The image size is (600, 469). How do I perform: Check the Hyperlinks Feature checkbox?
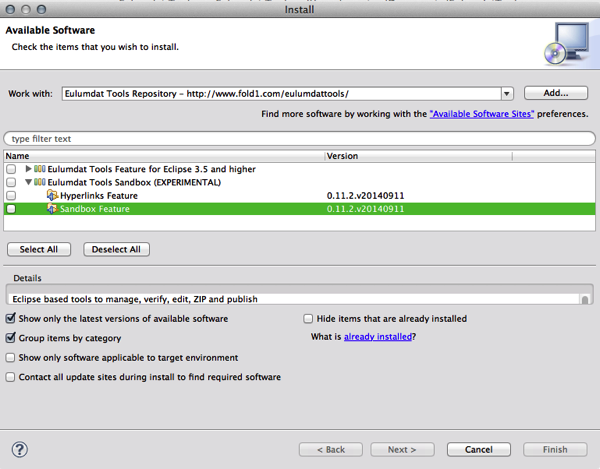[11, 195]
